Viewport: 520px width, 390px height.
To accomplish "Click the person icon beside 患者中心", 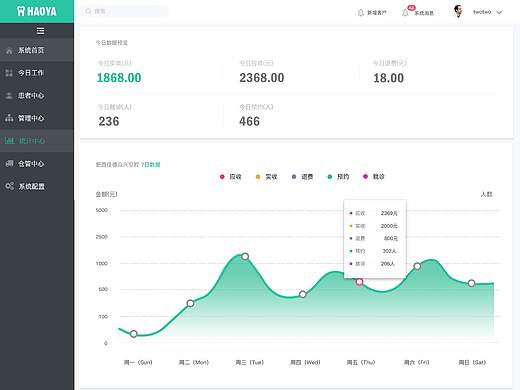I will pyautogui.click(x=9, y=96).
